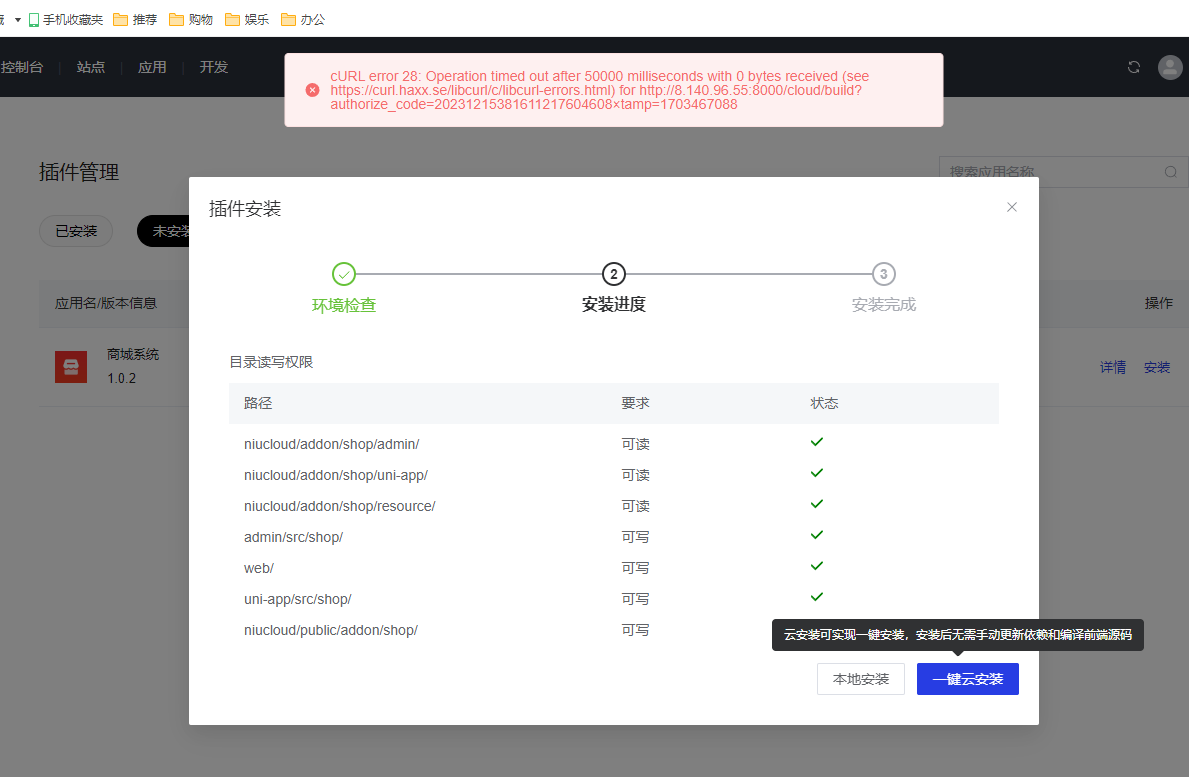Click the 环境检查 completed step checkmark
Image resolution: width=1189 pixels, height=777 pixels.
pos(343,274)
